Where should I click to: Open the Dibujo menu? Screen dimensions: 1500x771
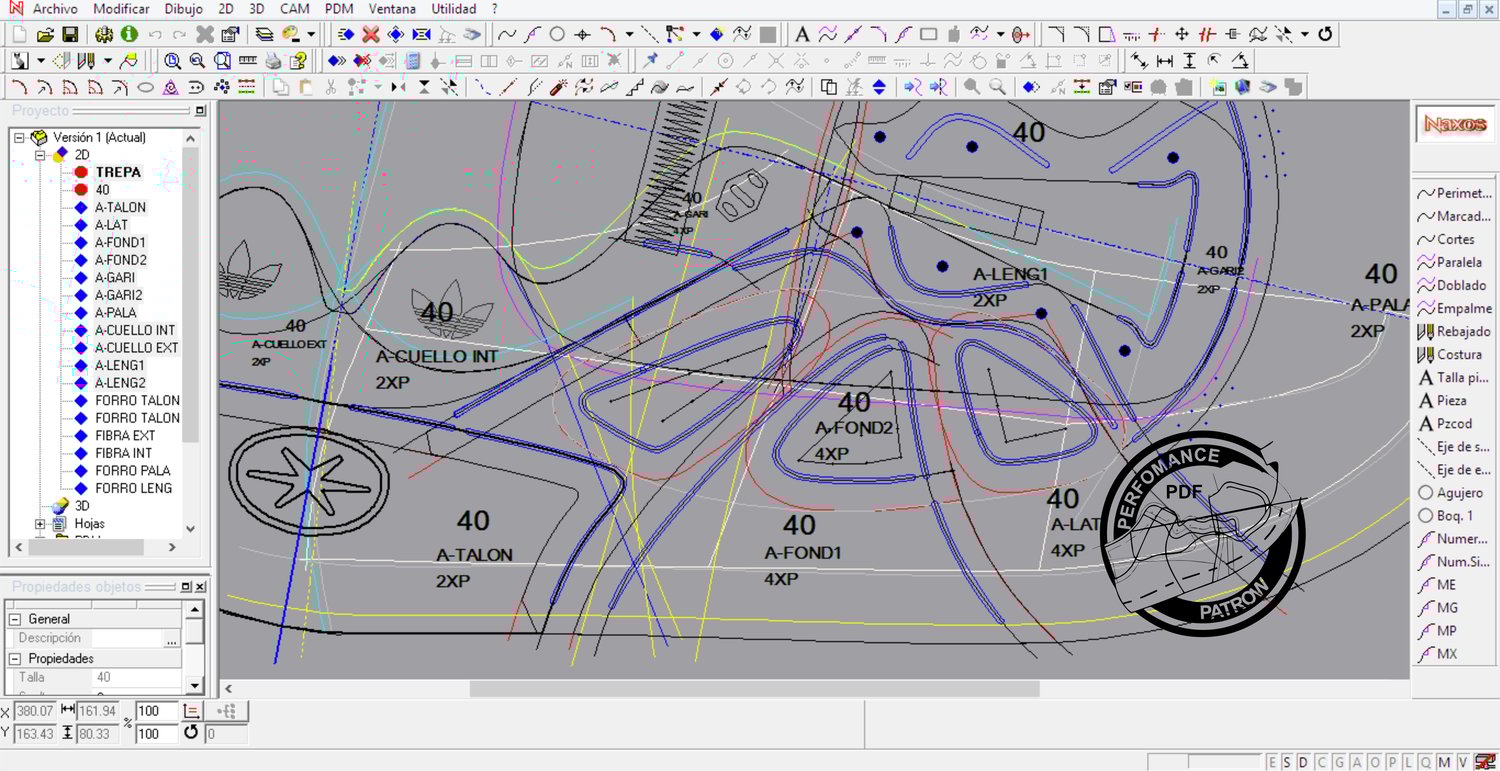pyautogui.click(x=183, y=9)
